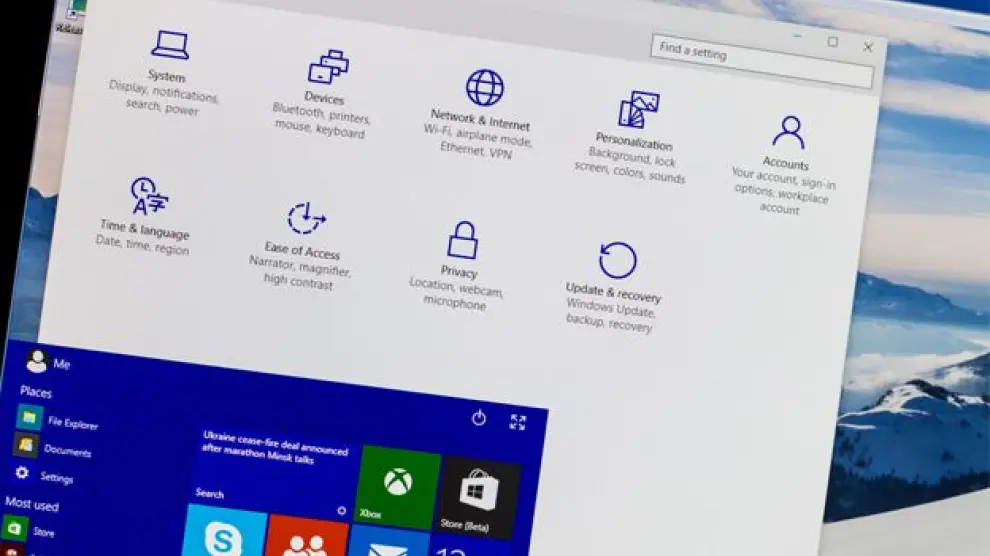Click the Network & Internet globe icon

[485, 88]
